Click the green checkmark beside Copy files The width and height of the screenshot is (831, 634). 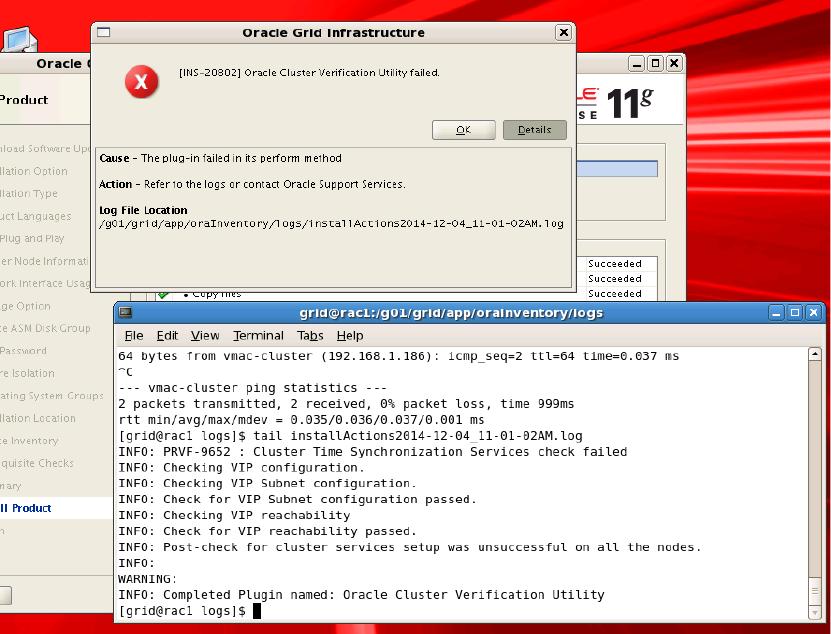tap(163, 295)
